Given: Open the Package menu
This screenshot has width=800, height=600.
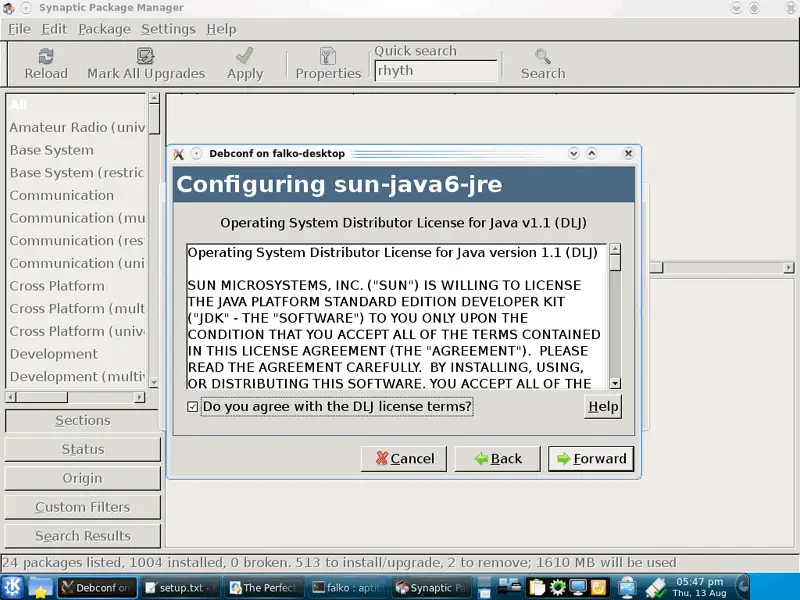Looking at the screenshot, I should (x=104, y=29).
